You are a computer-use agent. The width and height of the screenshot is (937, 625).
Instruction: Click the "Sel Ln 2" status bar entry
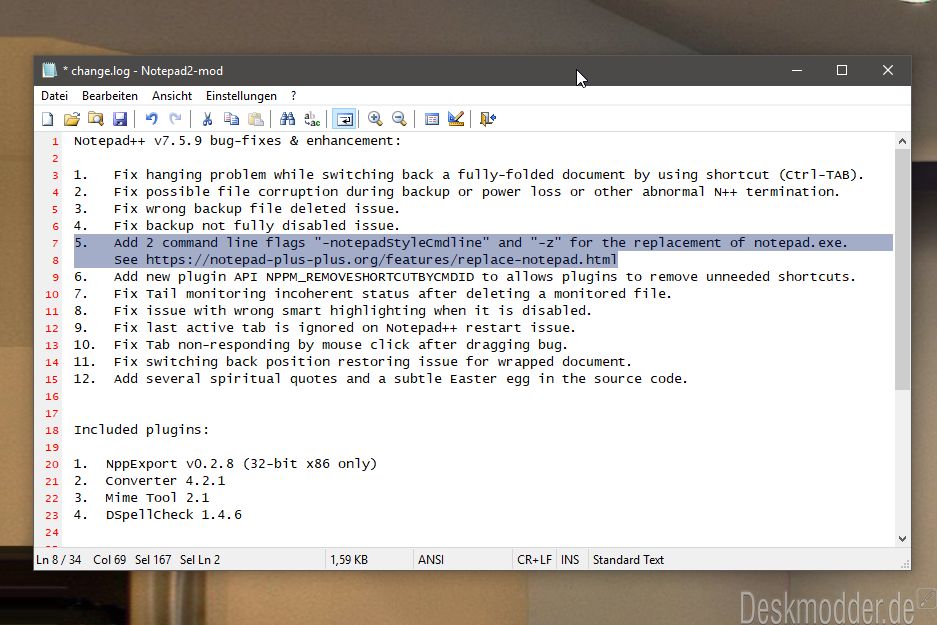click(x=200, y=560)
